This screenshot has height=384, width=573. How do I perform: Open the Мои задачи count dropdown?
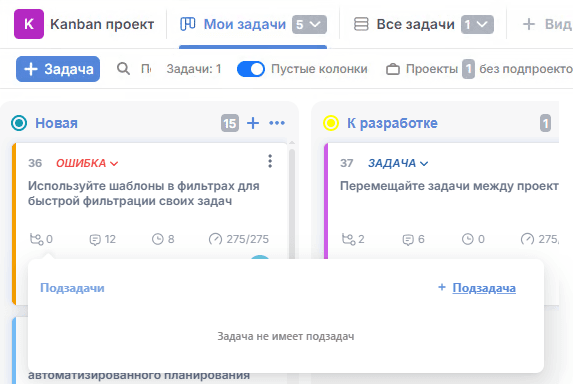click(x=309, y=24)
